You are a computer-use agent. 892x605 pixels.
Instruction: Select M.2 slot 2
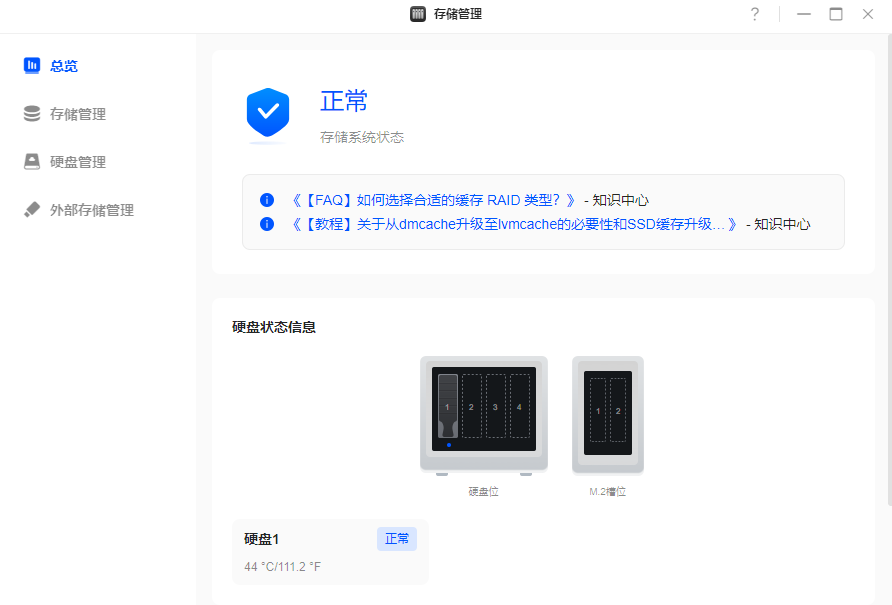coord(618,410)
